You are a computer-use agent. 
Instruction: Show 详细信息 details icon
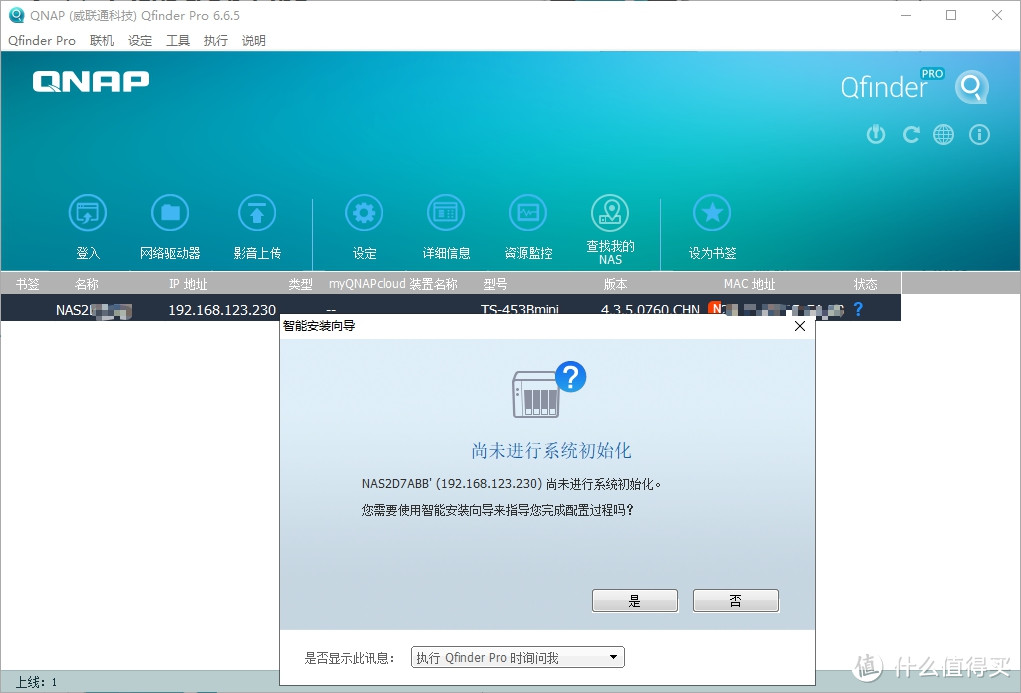(446, 213)
